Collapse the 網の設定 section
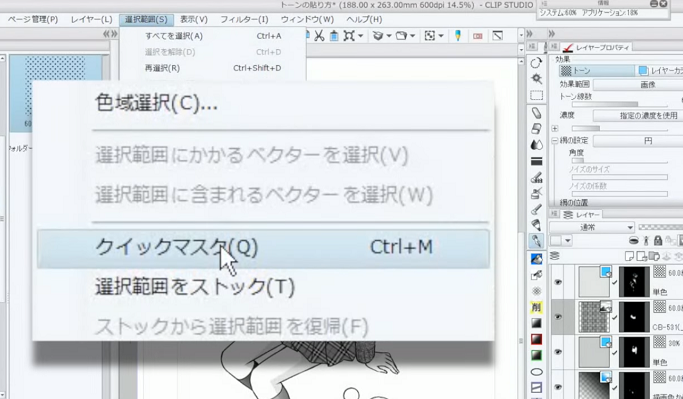The height and width of the screenshot is (399, 683). pyautogui.click(x=555, y=141)
